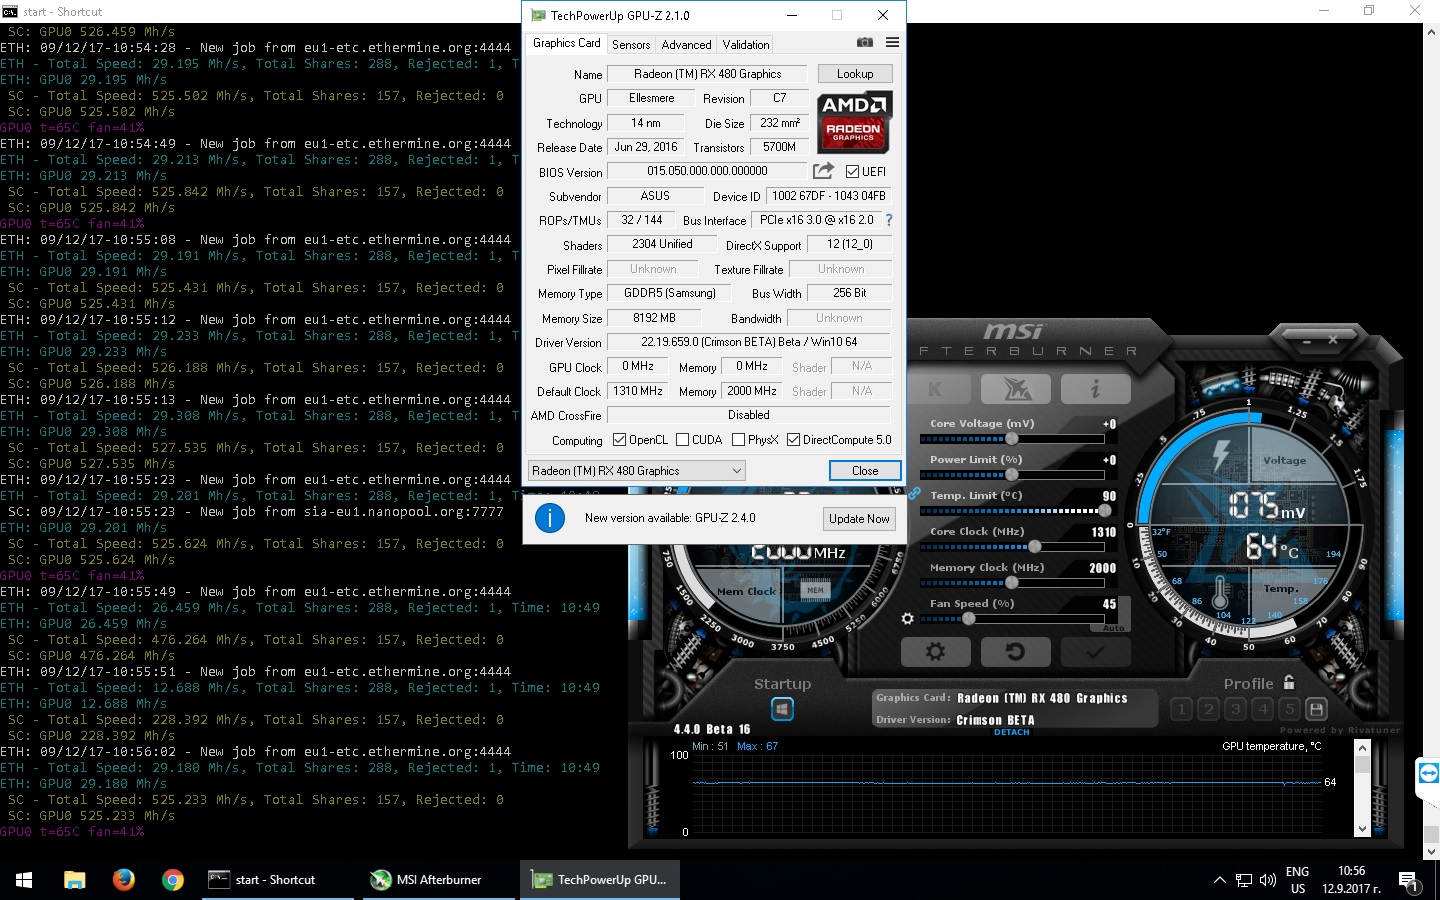Click the BIOS export share icon
This screenshot has width=1440, height=900.
[823, 171]
